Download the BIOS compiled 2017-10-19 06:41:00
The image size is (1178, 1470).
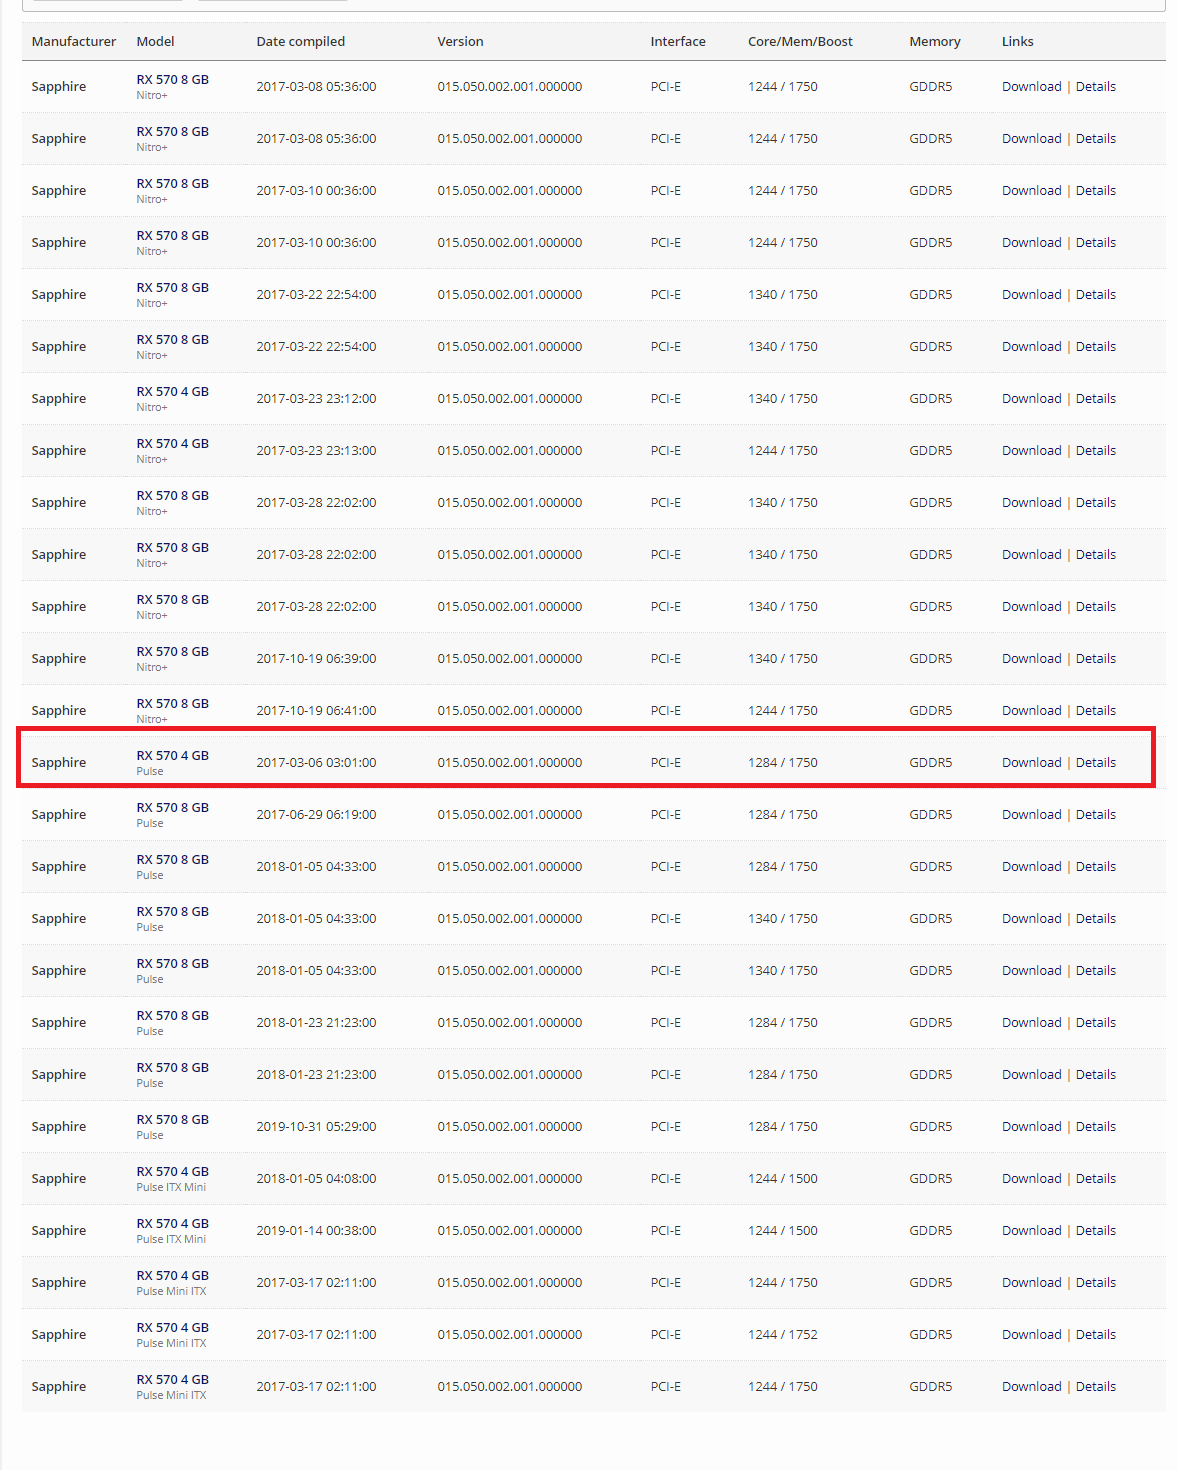1031,710
